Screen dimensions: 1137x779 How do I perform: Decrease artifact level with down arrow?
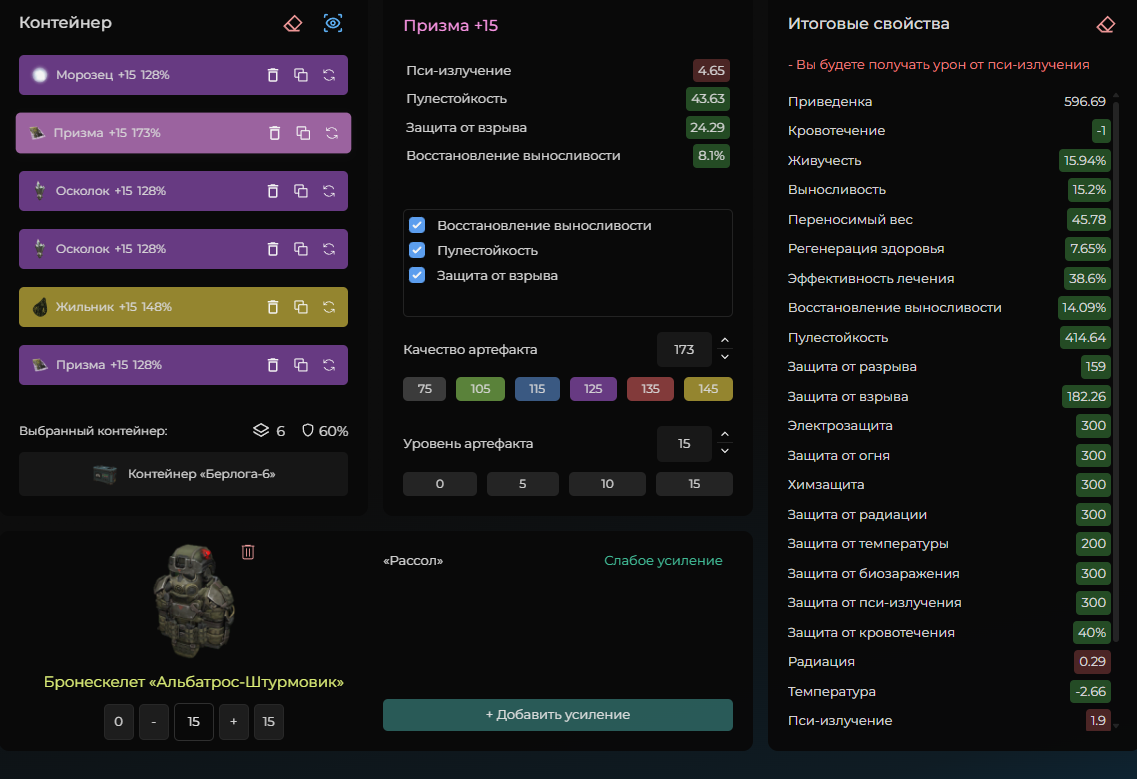724,451
